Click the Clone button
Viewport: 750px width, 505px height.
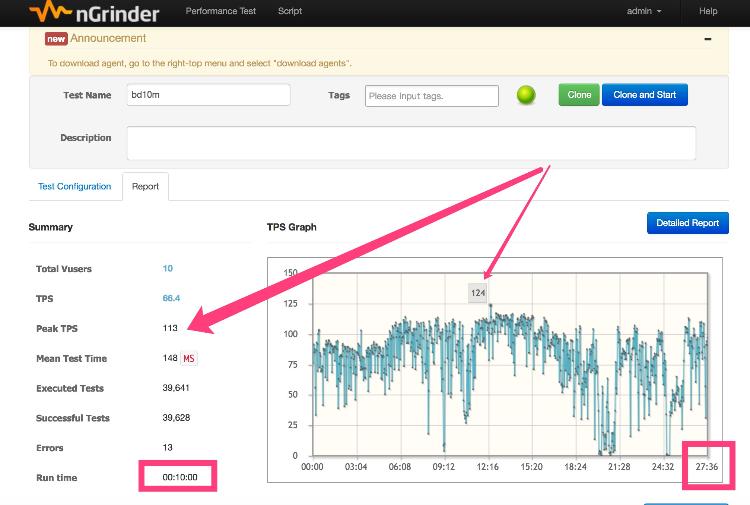pyautogui.click(x=579, y=95)
